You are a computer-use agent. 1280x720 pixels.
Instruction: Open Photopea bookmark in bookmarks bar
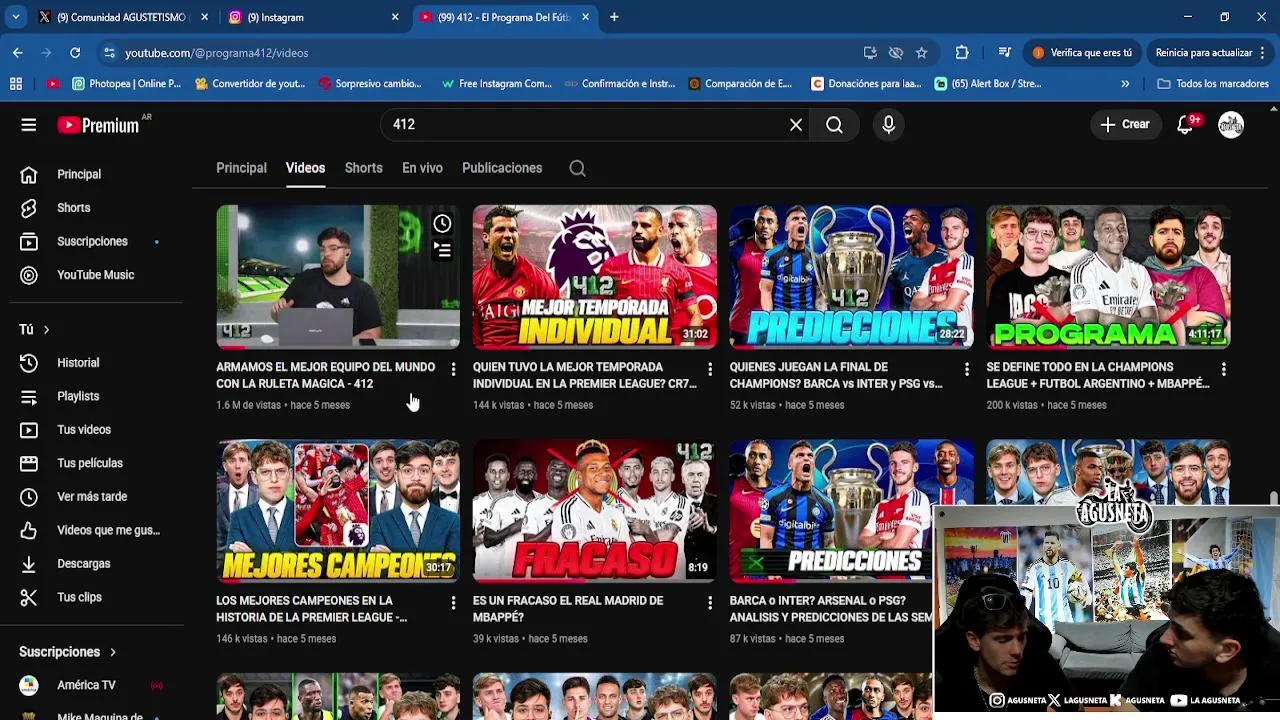pyautogui.click(x=125, y=84)
